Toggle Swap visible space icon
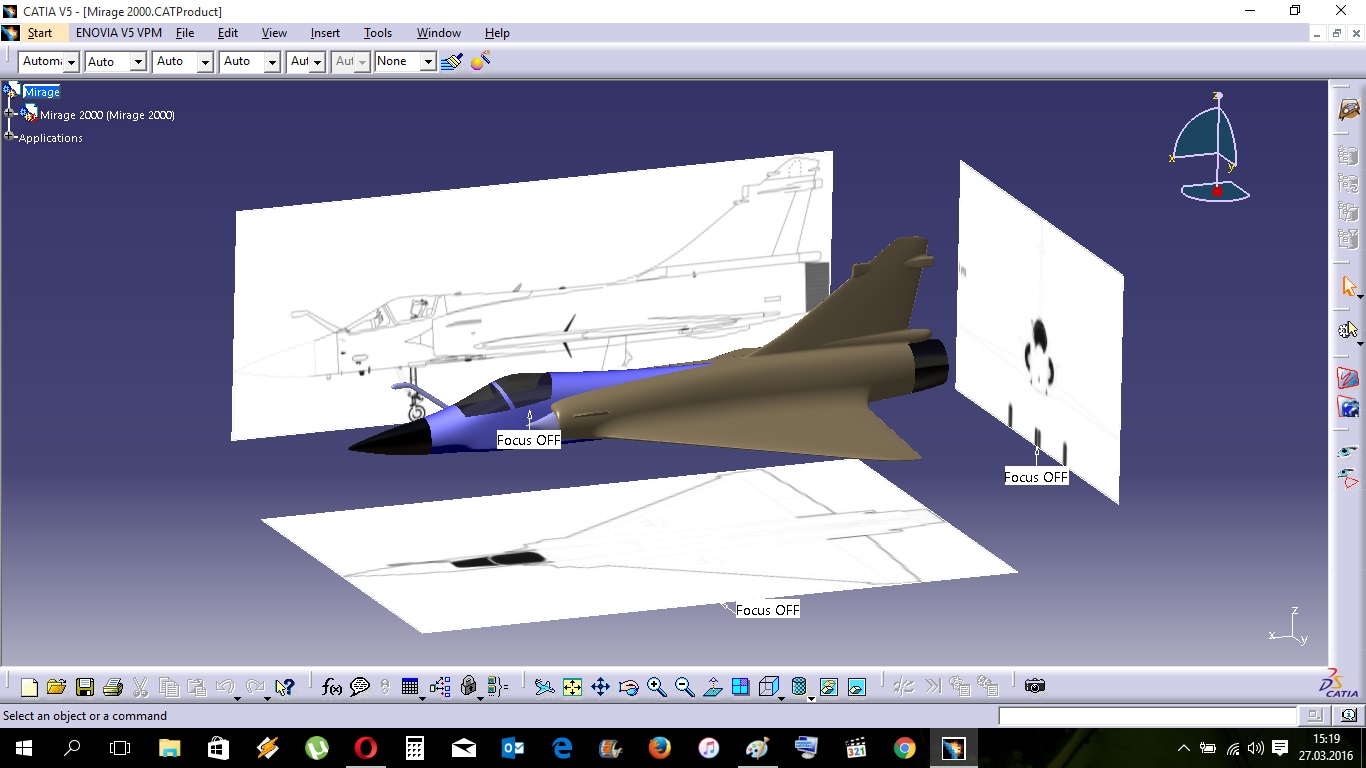The width and height of the screenshot is (1366, 768). (x=857, y=687)
